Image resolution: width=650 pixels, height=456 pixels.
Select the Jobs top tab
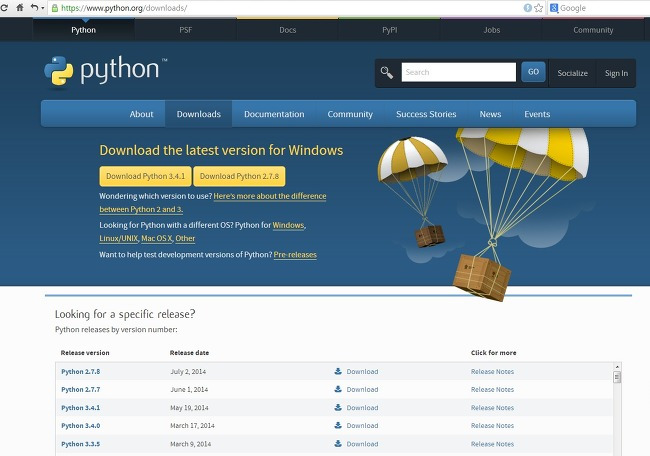pyautogui.click(x=491, y=30)
